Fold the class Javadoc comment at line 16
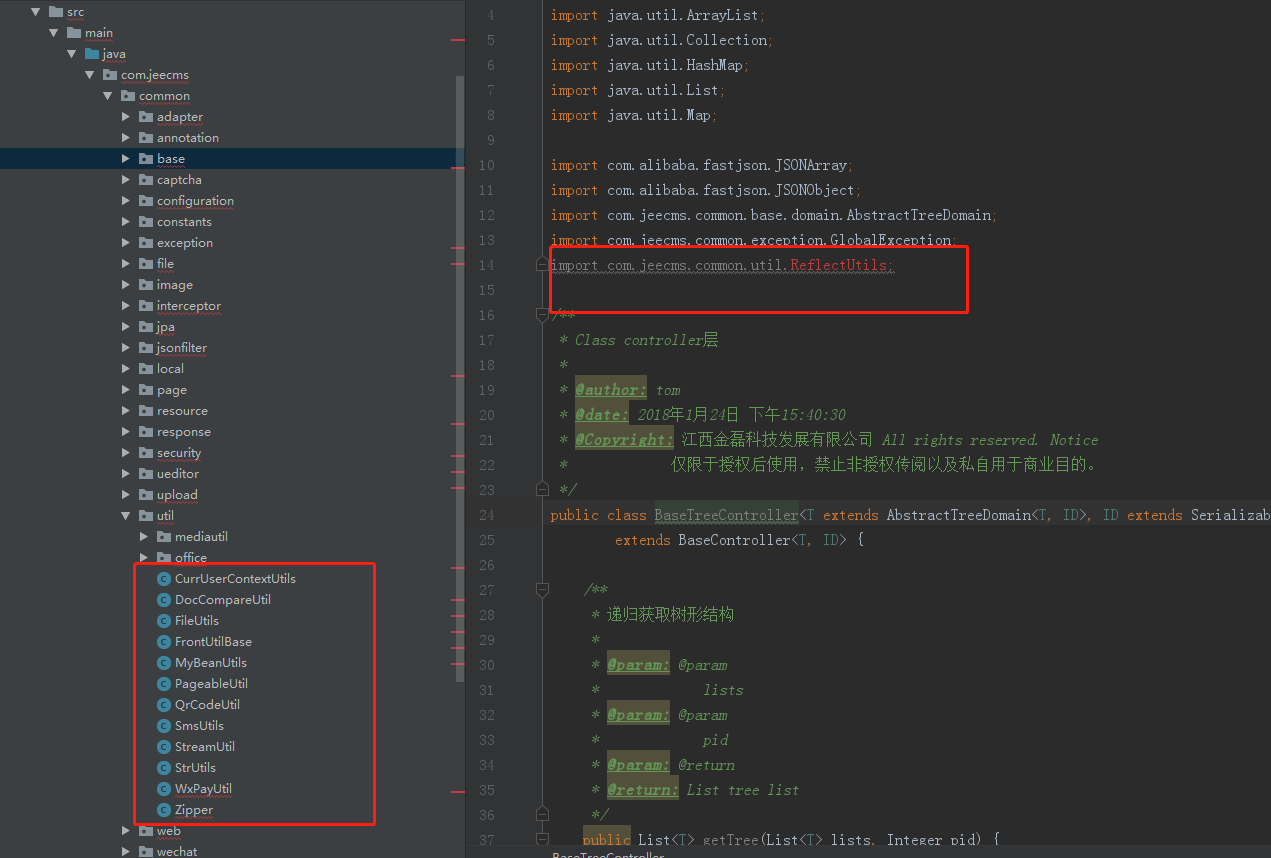The width and height of the screenshot is (1271, 858). 542,316
